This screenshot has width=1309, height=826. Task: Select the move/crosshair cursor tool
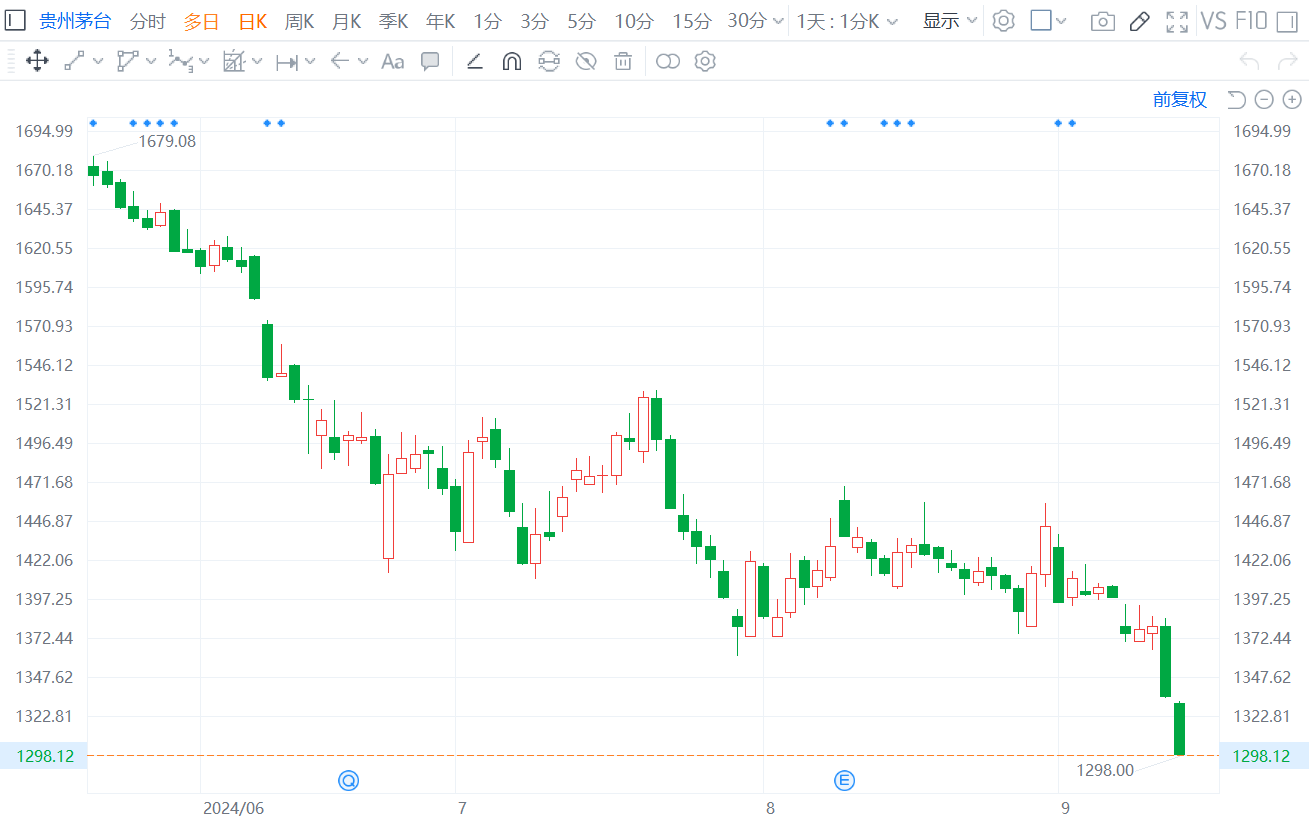pos(37,62)
